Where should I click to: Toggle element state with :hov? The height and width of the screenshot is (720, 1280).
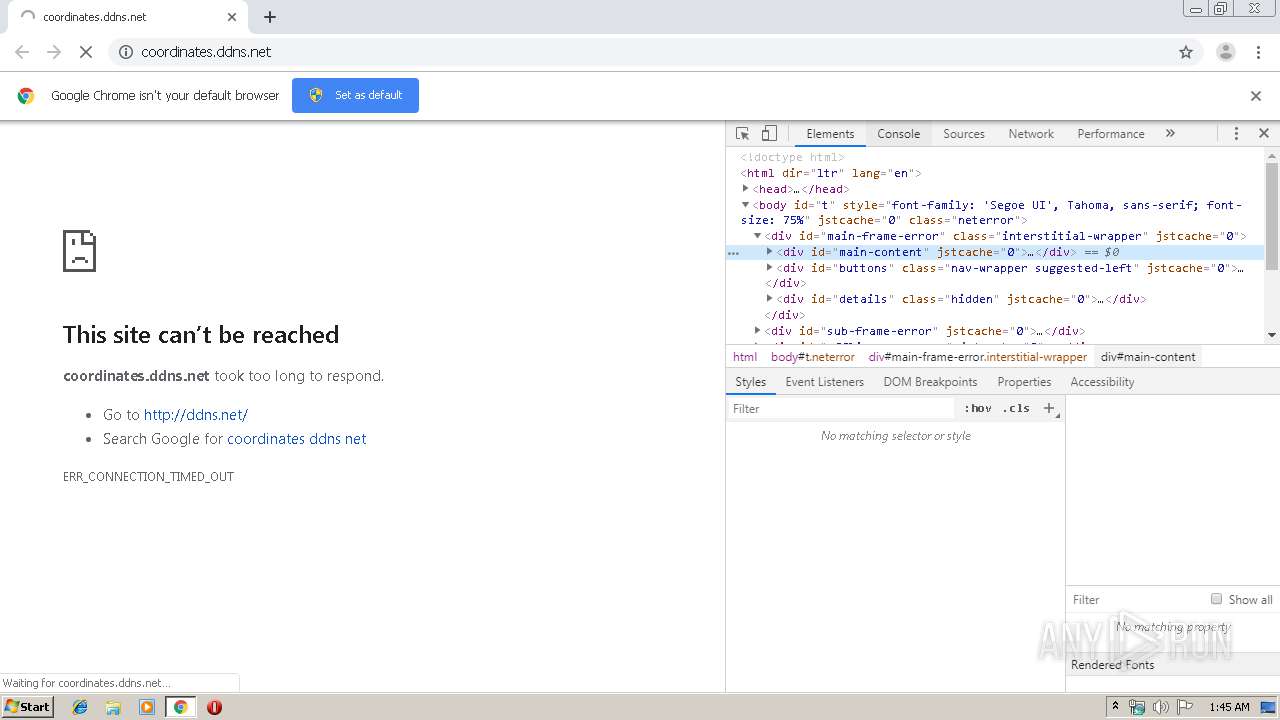click(978, 408)
